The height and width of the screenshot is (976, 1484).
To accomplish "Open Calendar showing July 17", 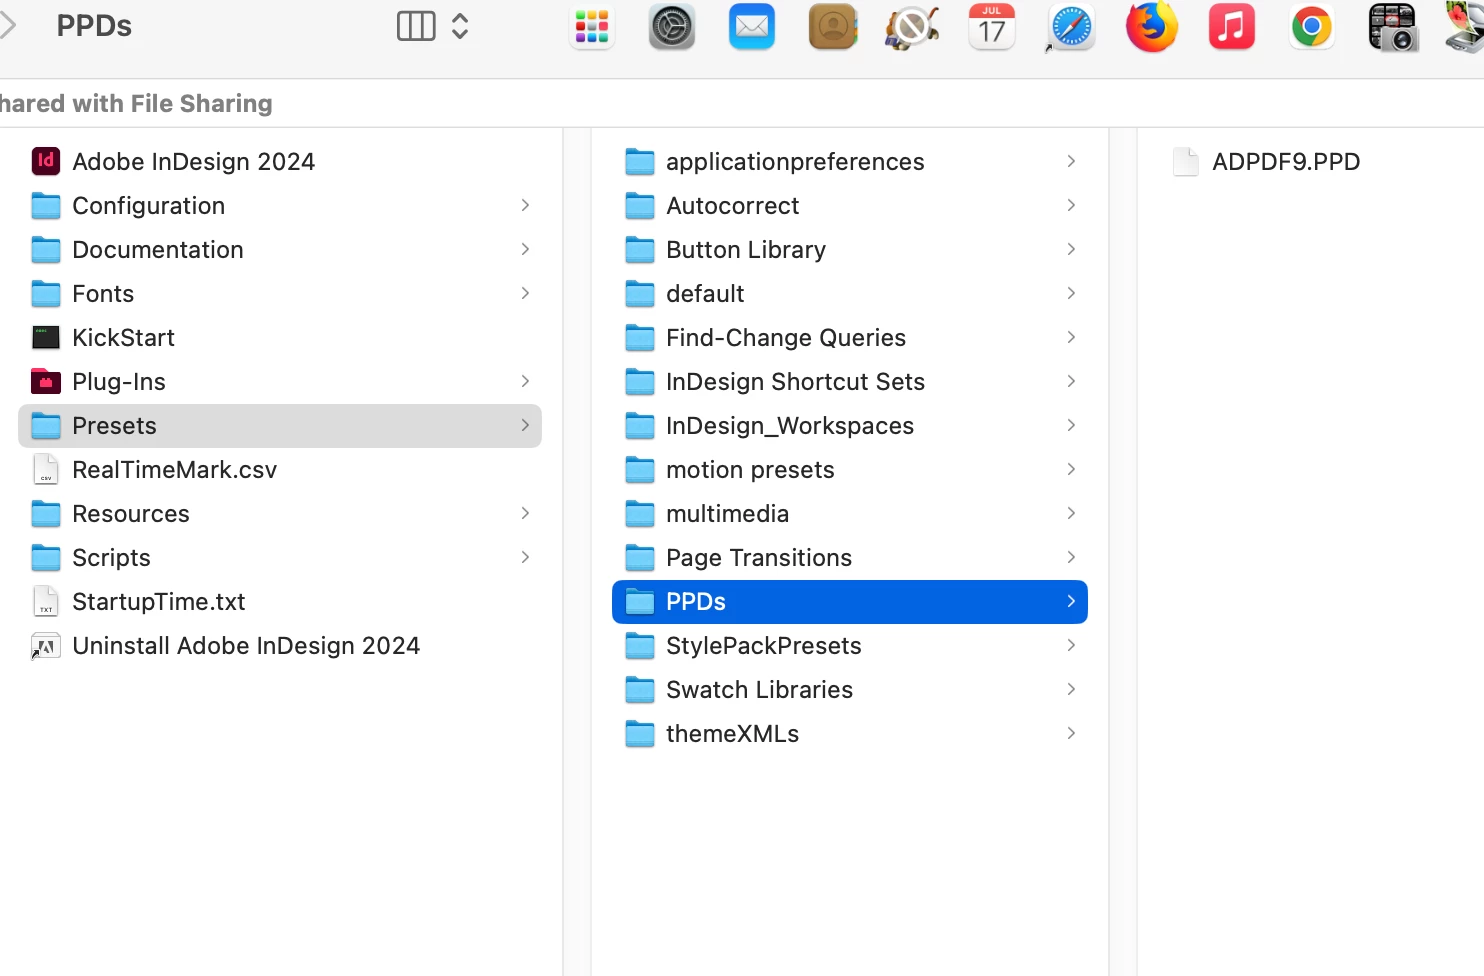I will tap(992, 27).
